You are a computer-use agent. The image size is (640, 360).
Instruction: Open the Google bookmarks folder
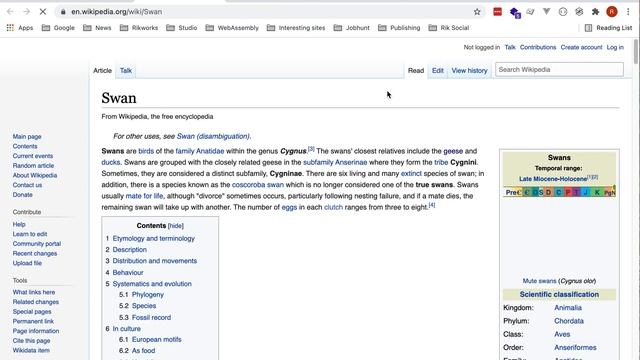point(58,28)
